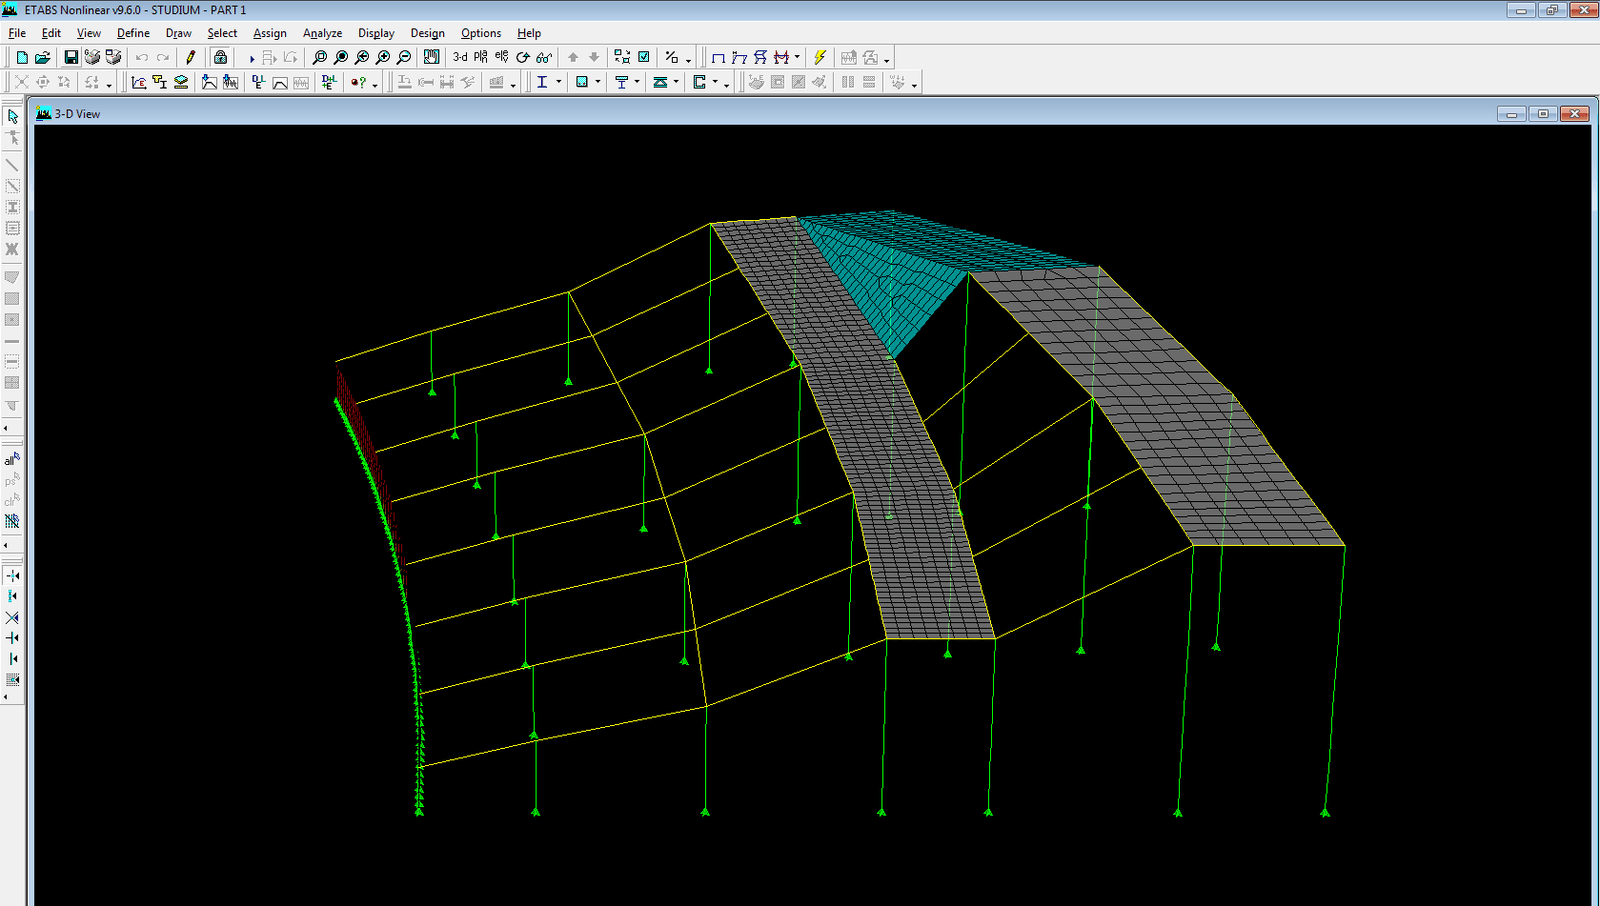Open the Define menu
1600x906 pixels.
tap(133, 33)
